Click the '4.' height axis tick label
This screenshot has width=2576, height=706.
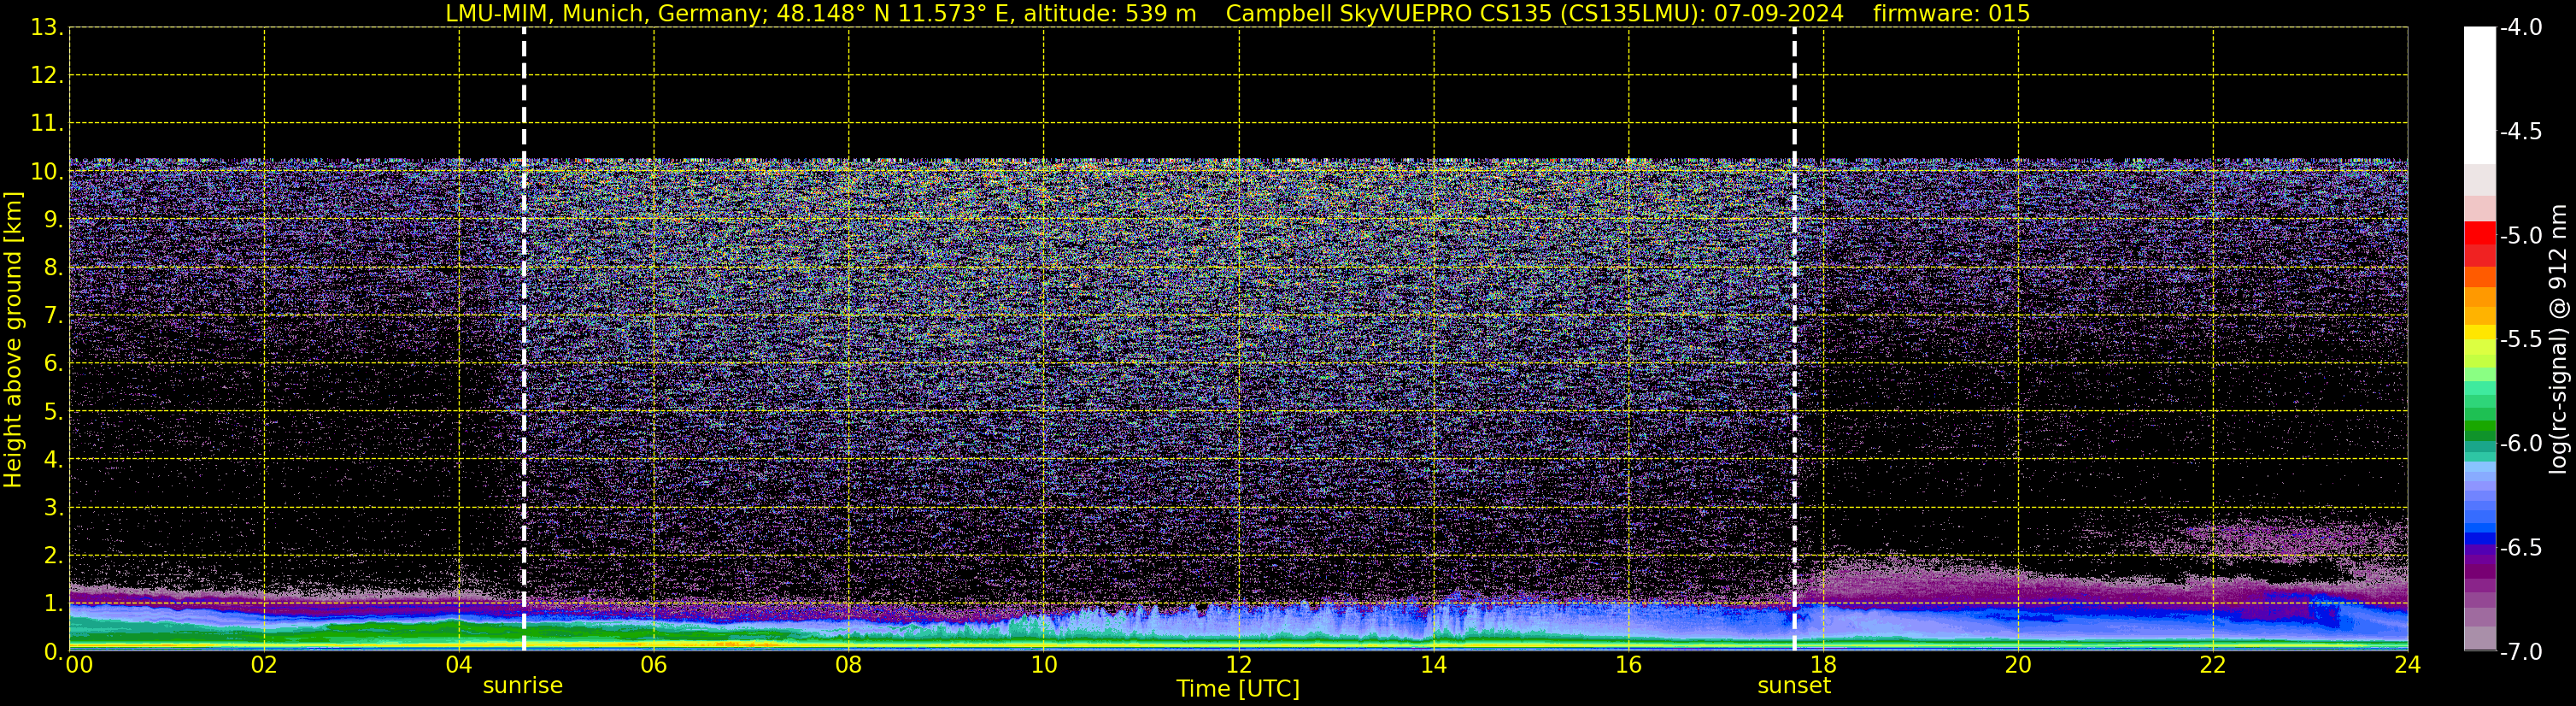tap(54, 460)
